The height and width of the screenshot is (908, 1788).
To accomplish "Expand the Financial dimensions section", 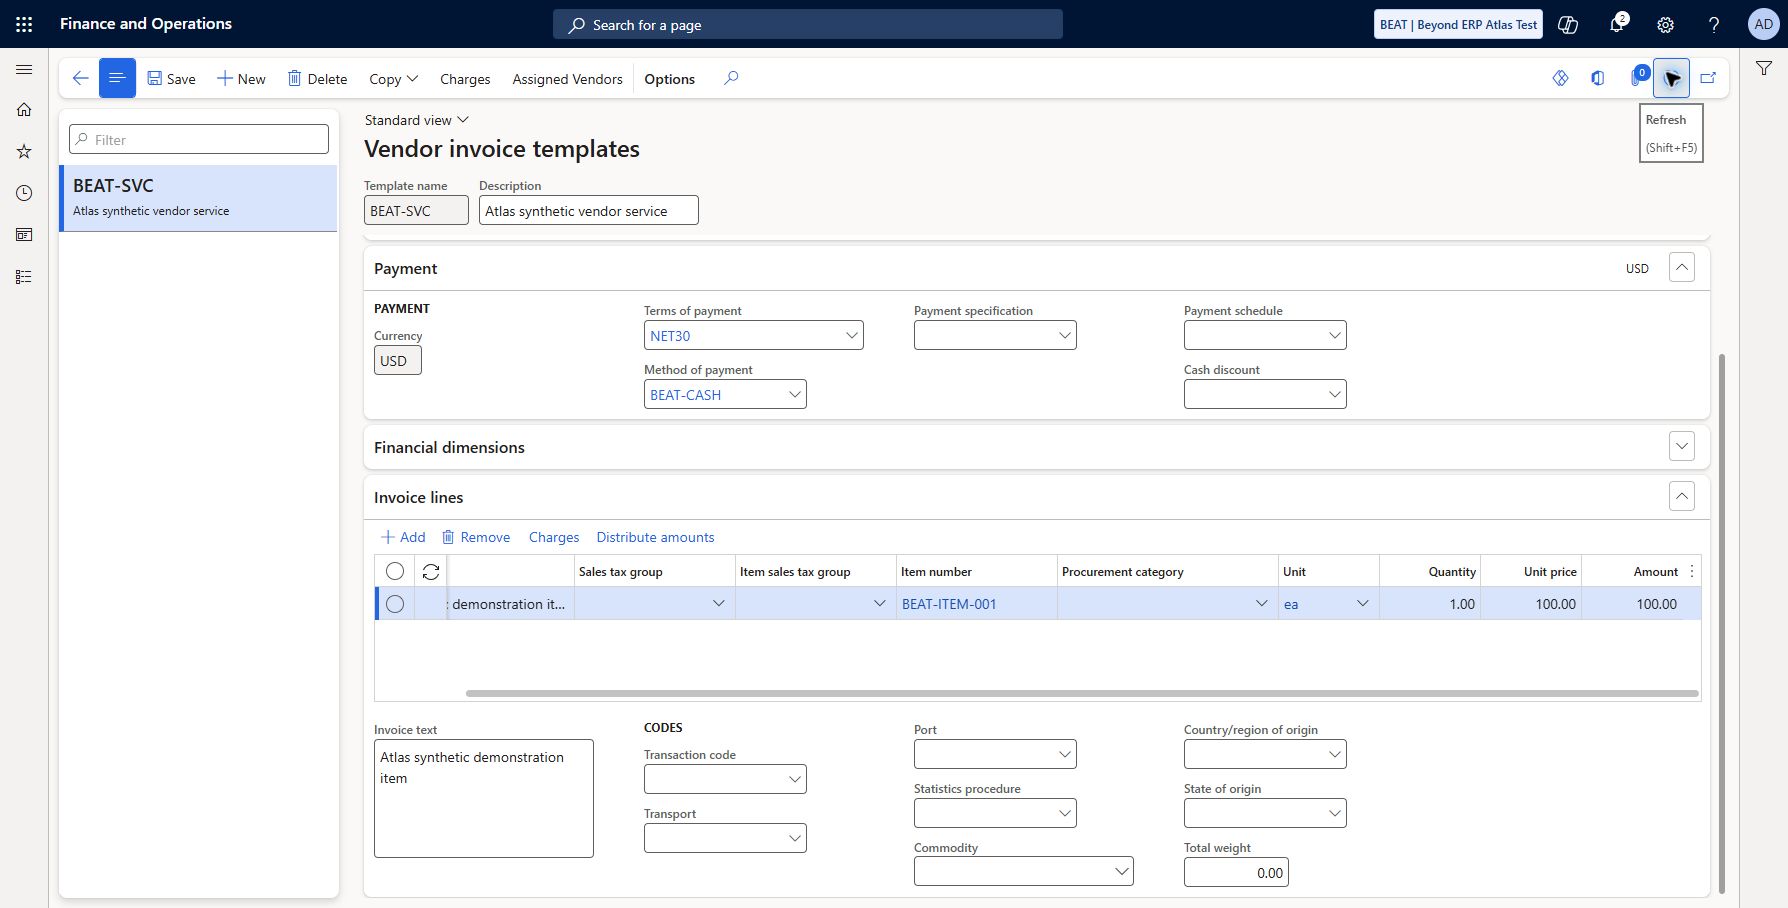I will pyautogui.click(x=1682, y=447).
